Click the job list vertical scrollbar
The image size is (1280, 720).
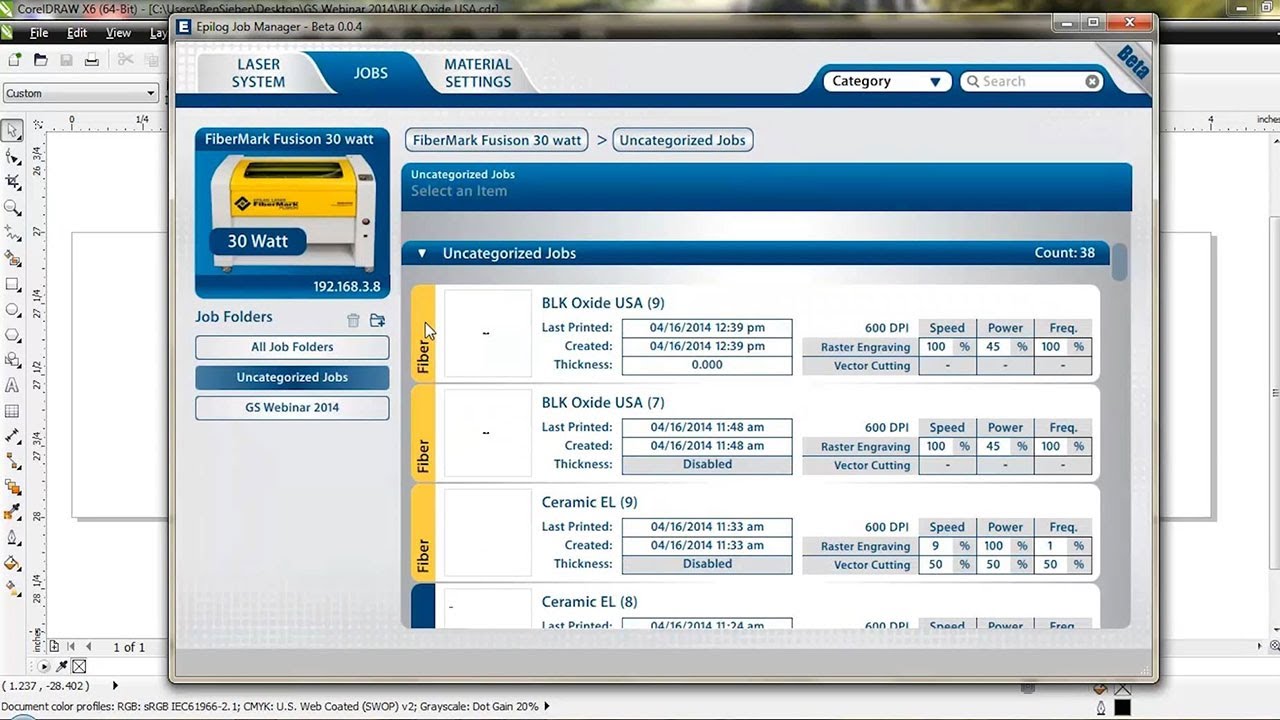1120,262
